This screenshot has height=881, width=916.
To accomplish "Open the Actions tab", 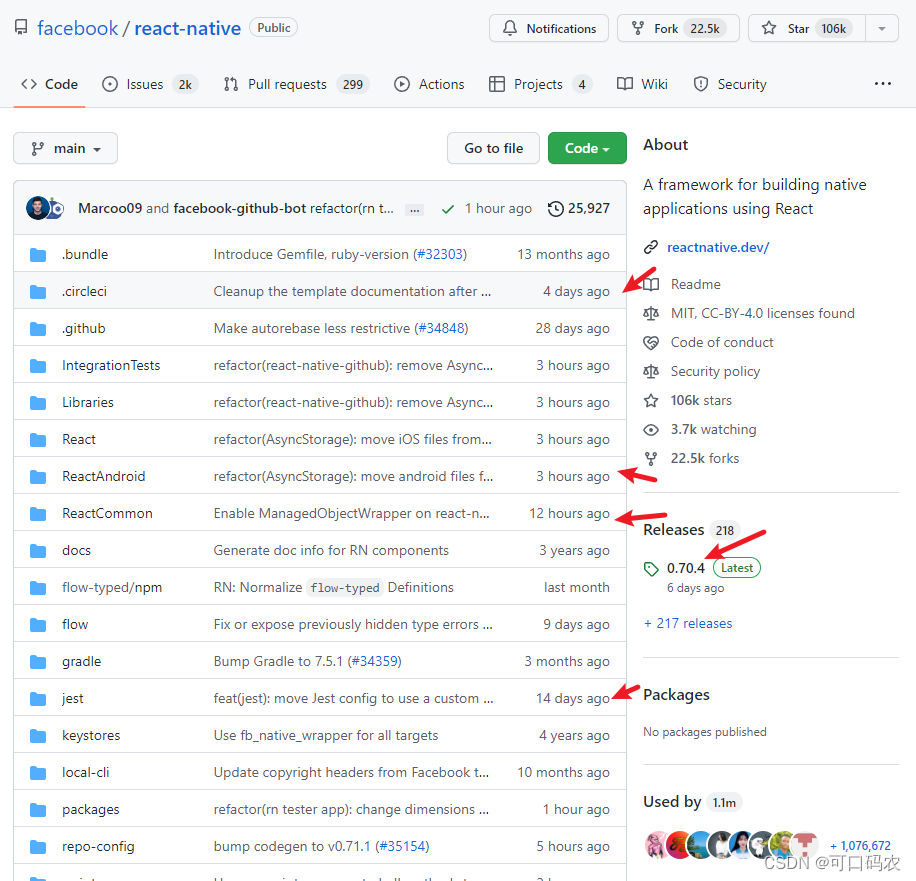I will pyautogui.click(x=429, y=84).
